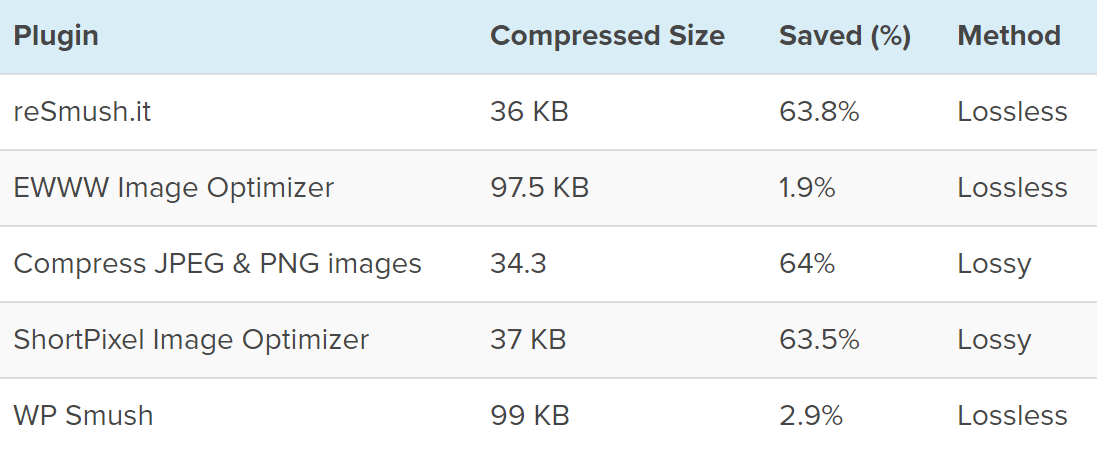Click the reSmush.it plugin name
The width and height of the screenshot is (1097, 453).
click(82, 112)
